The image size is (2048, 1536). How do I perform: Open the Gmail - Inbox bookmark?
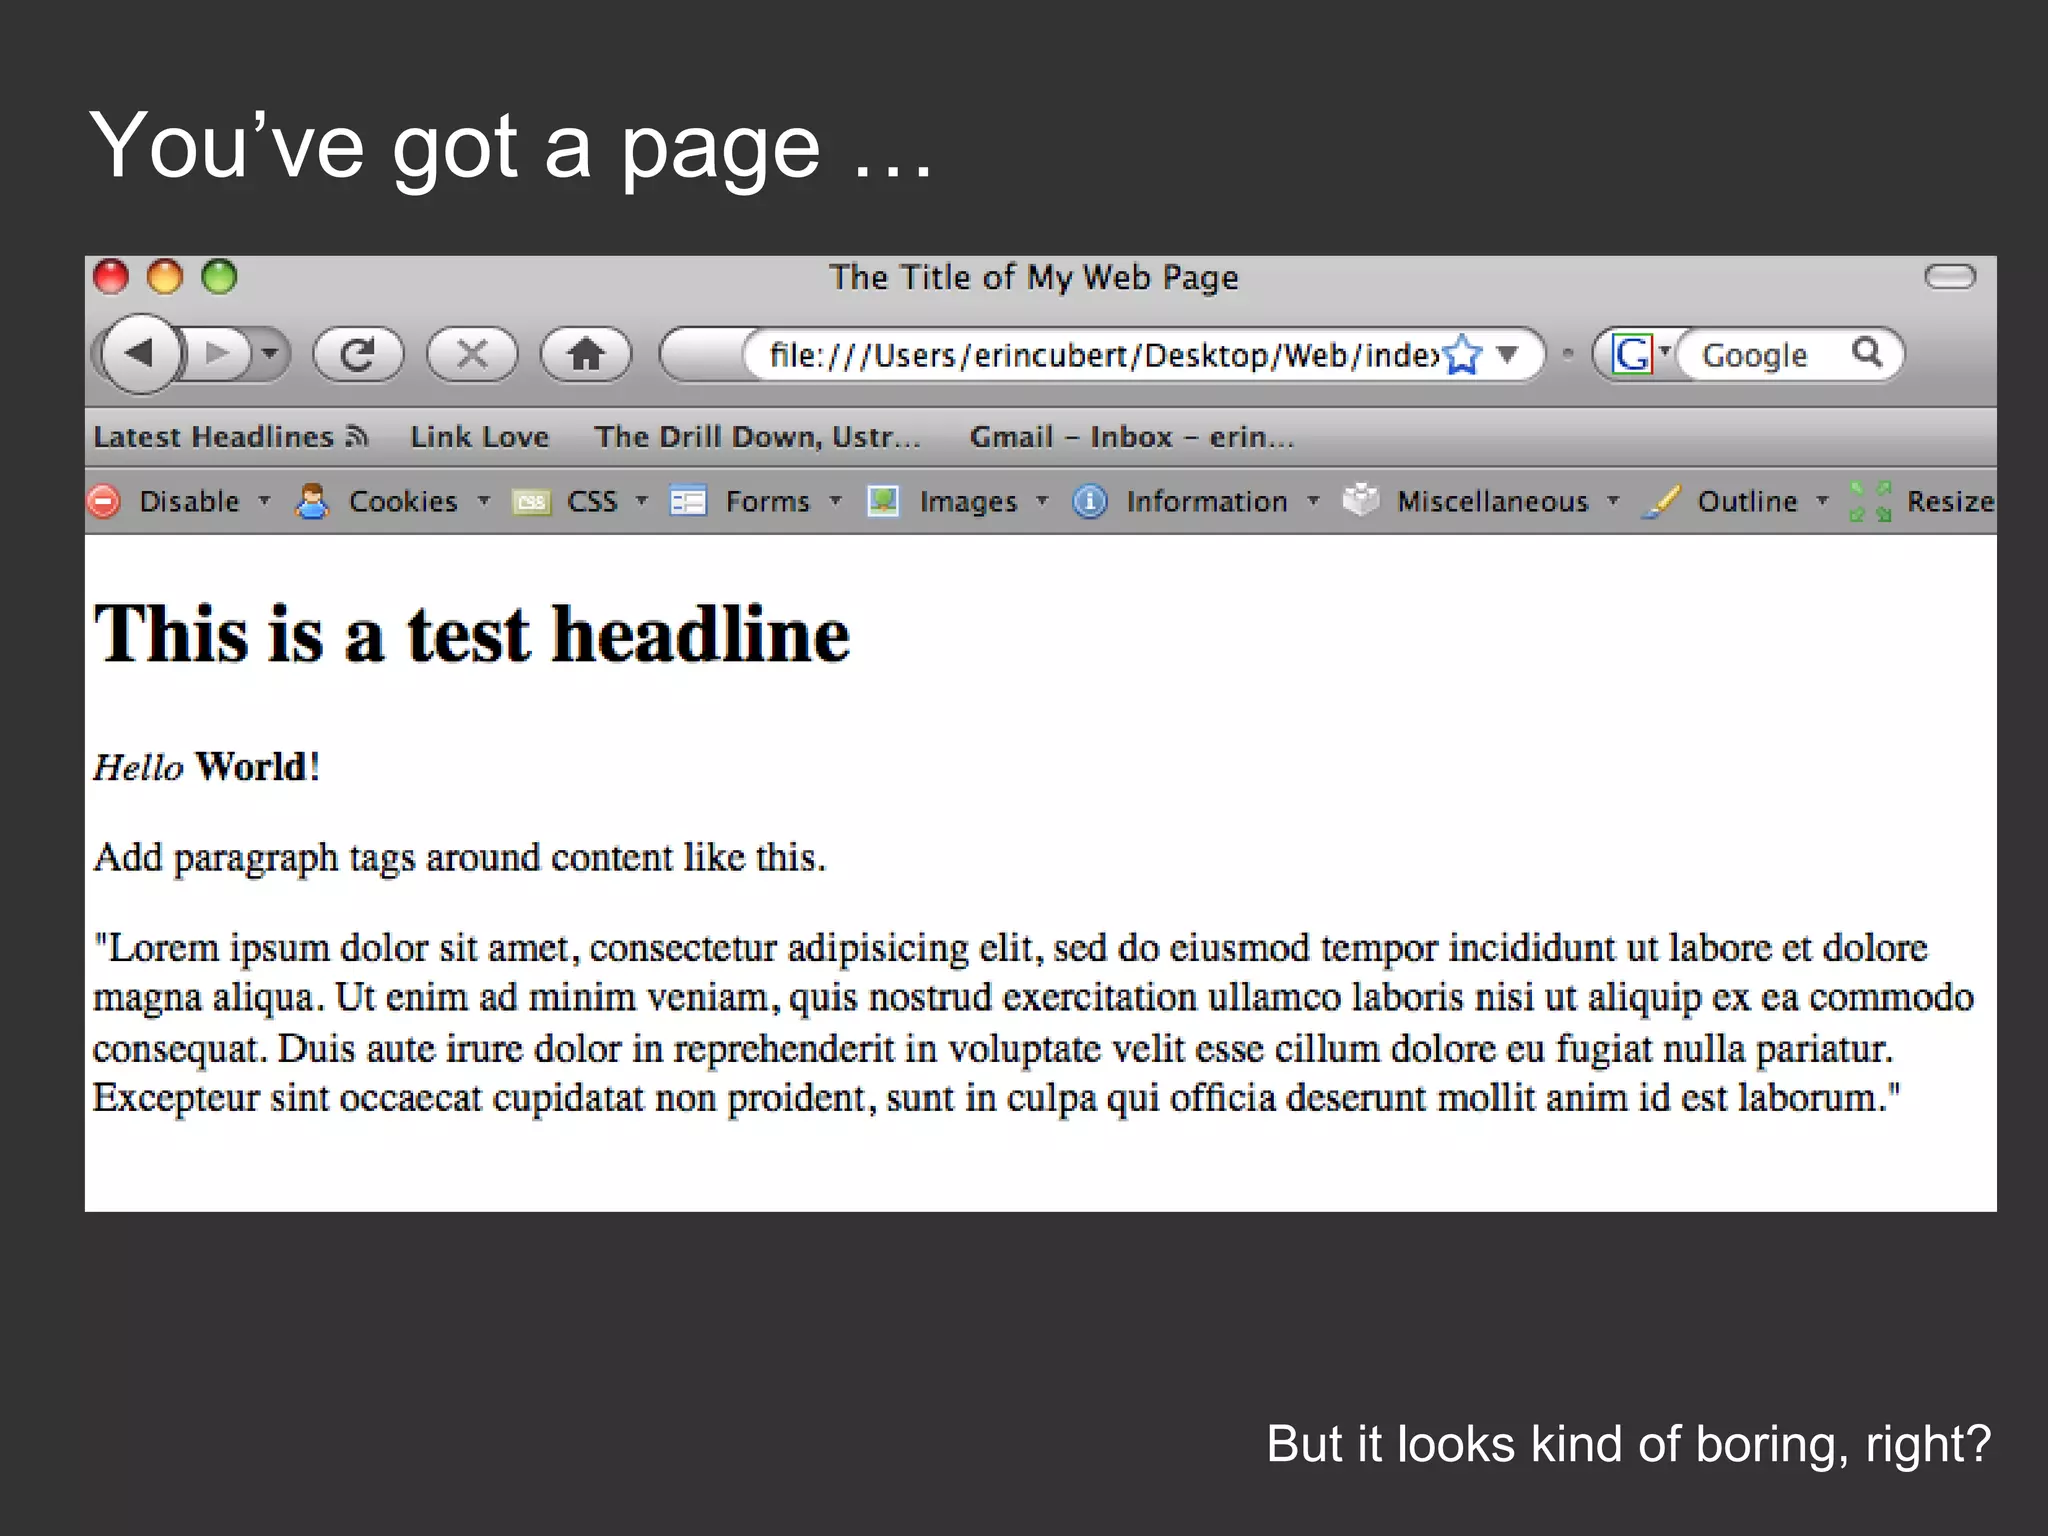(1132, 437)
